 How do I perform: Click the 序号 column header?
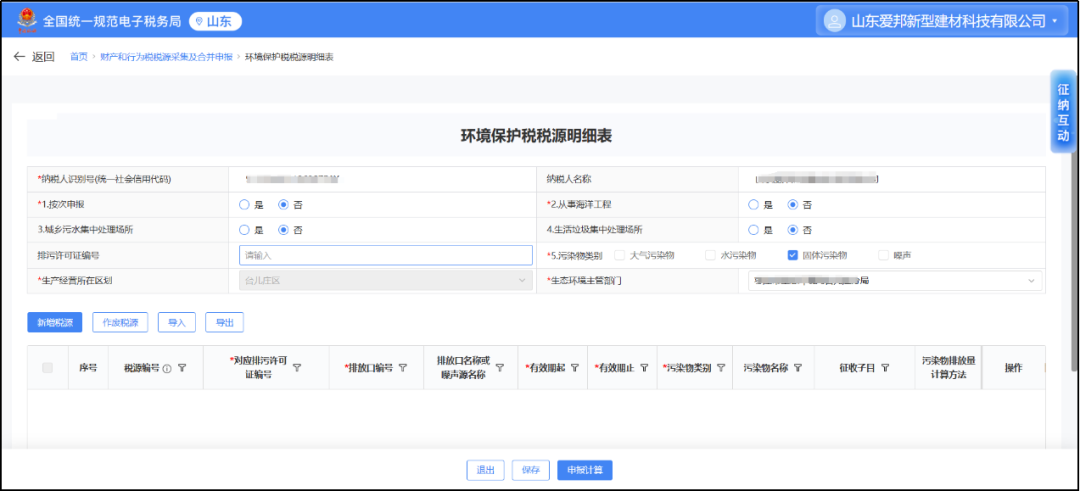(x=88, y=368)
